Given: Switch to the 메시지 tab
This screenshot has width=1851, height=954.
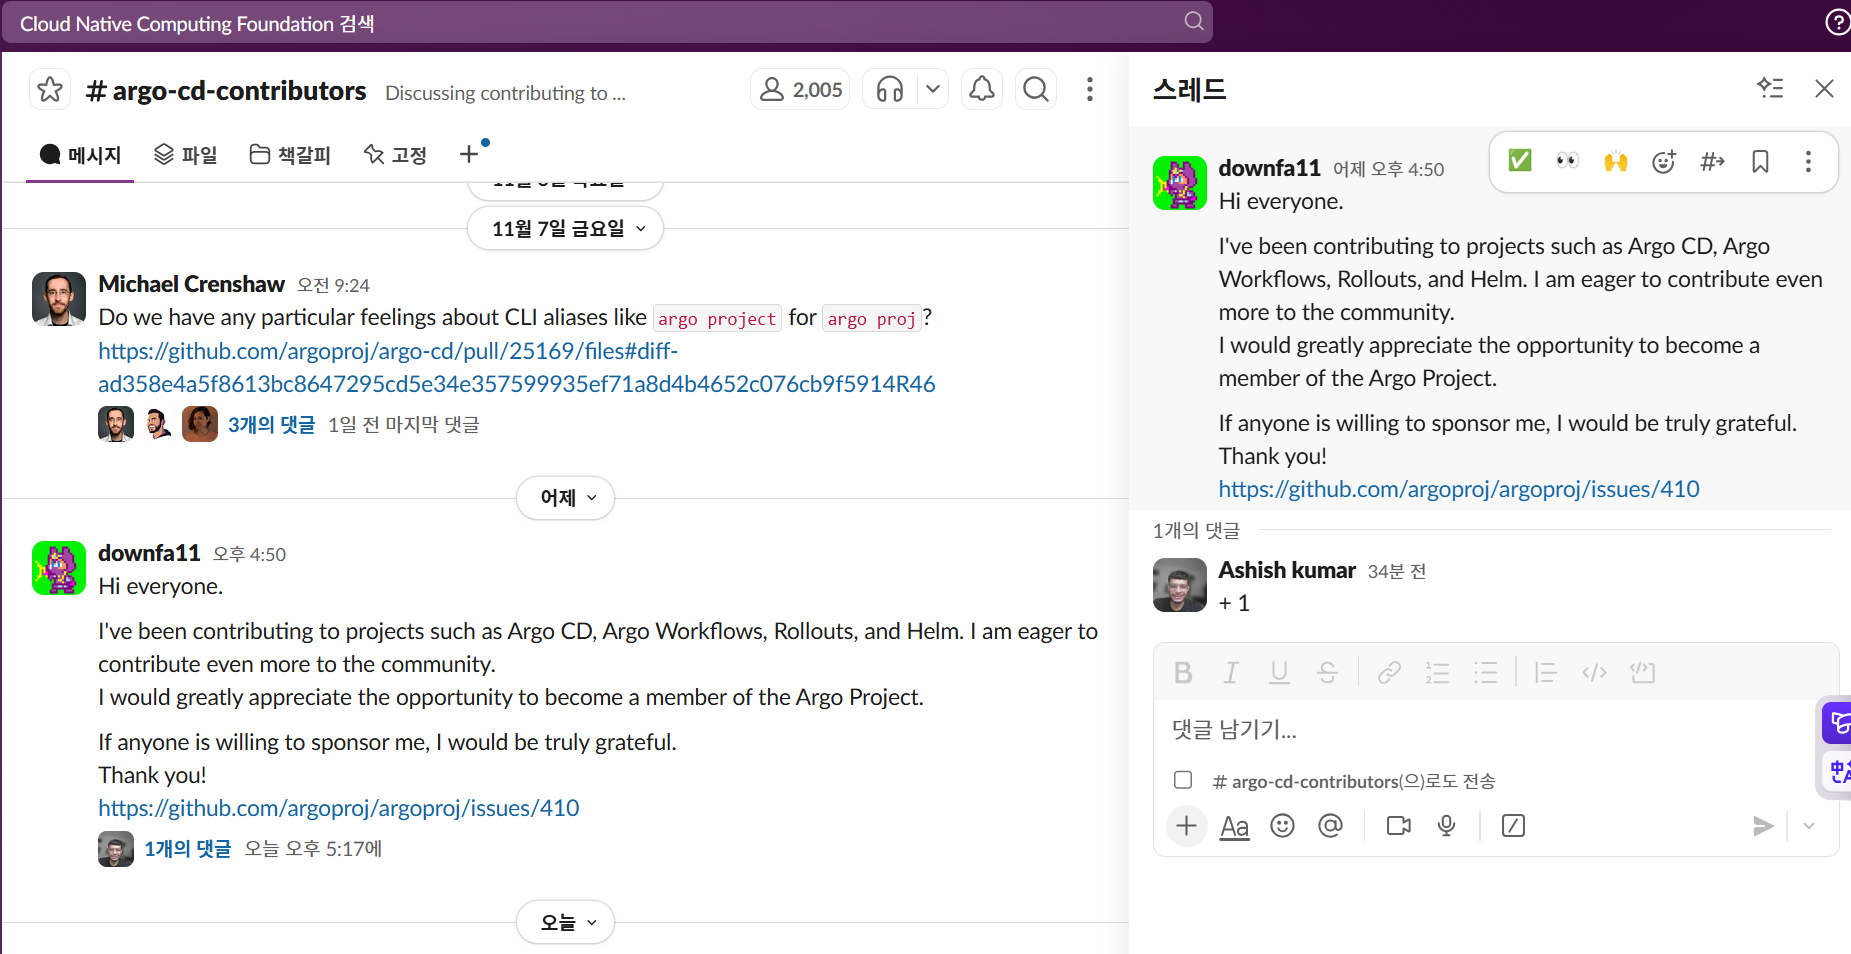Looking at the screenshot, I should 80,155.
